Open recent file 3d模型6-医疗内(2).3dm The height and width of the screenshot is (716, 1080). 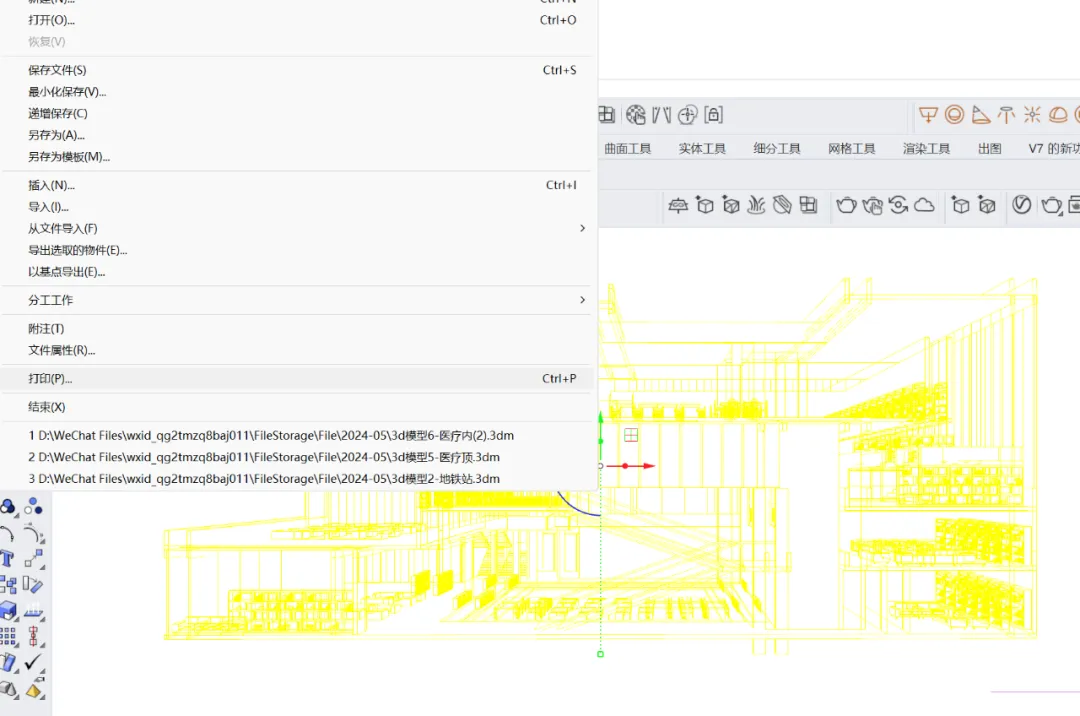click(x=296, y=436)
